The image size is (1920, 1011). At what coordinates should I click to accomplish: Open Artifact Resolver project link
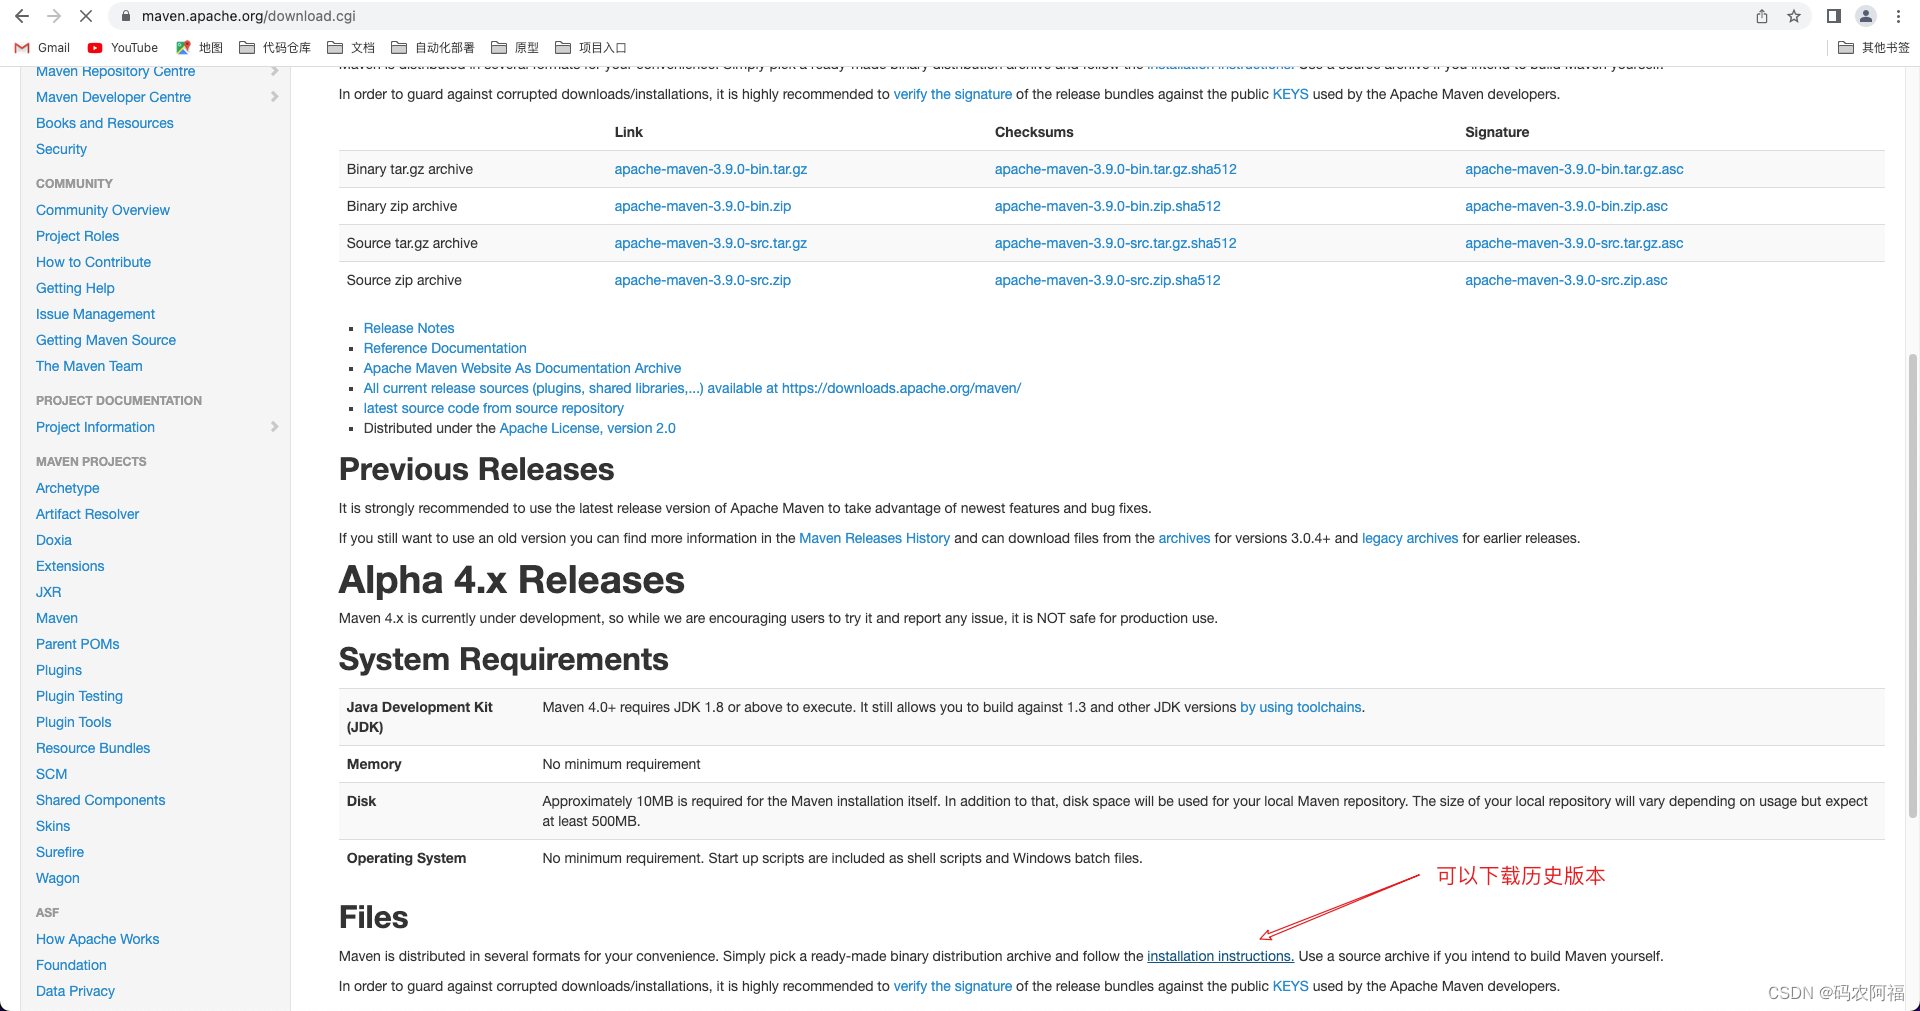tap(87, 514)
